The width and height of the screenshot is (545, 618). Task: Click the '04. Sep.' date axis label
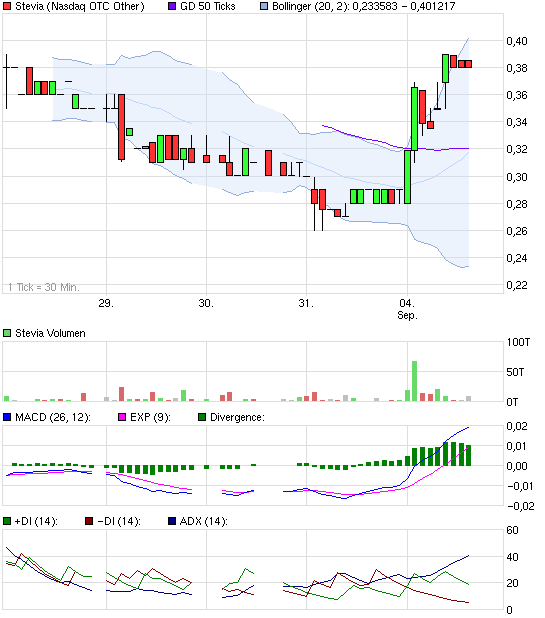(407, 309)
